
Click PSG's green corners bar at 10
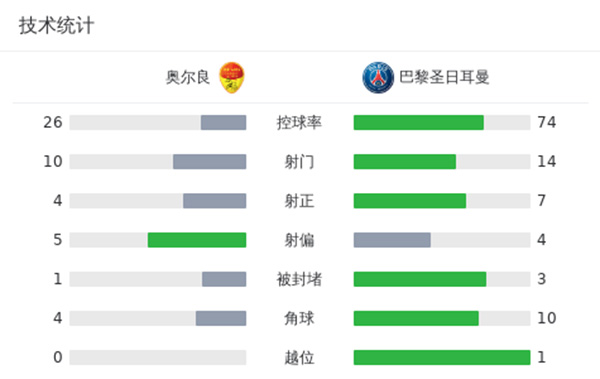click(x=416, y=318)
